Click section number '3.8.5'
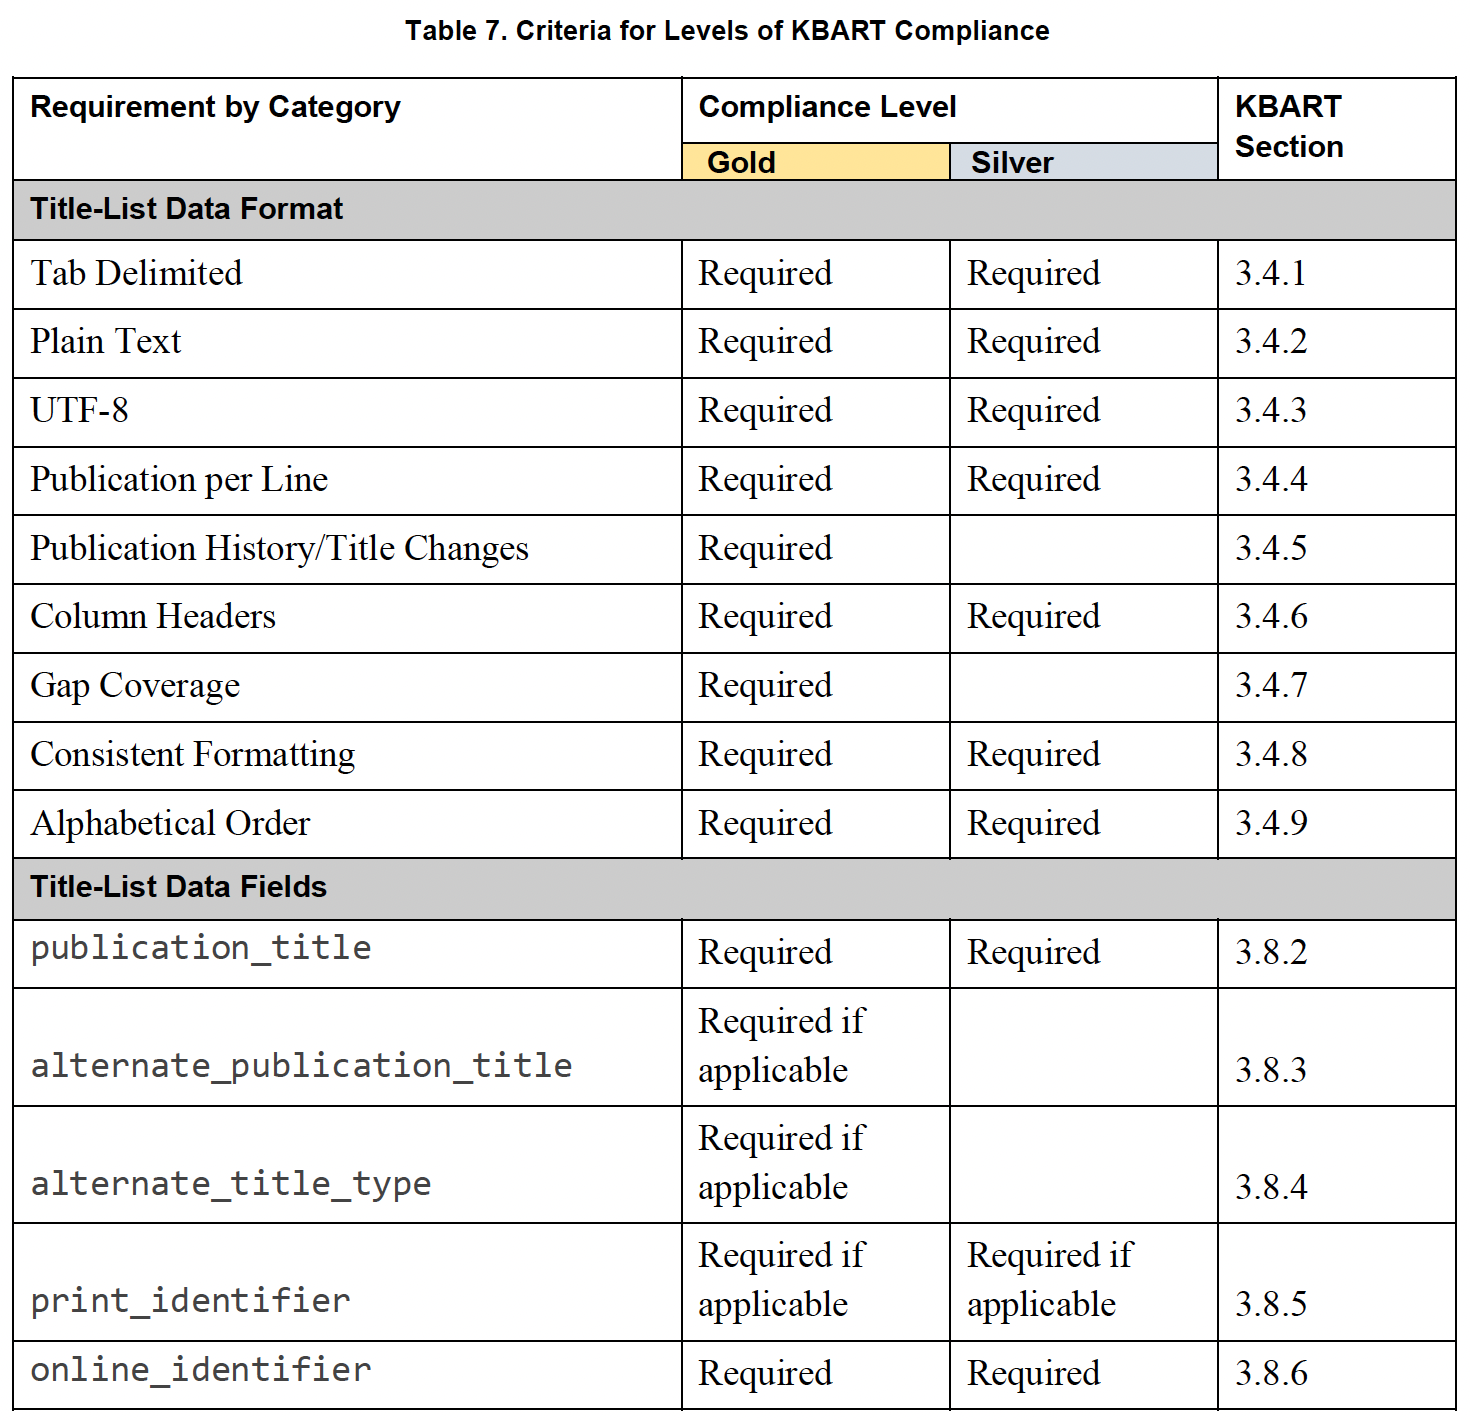This screenshot has width=1470, height=1420. pos(1271,1304)
